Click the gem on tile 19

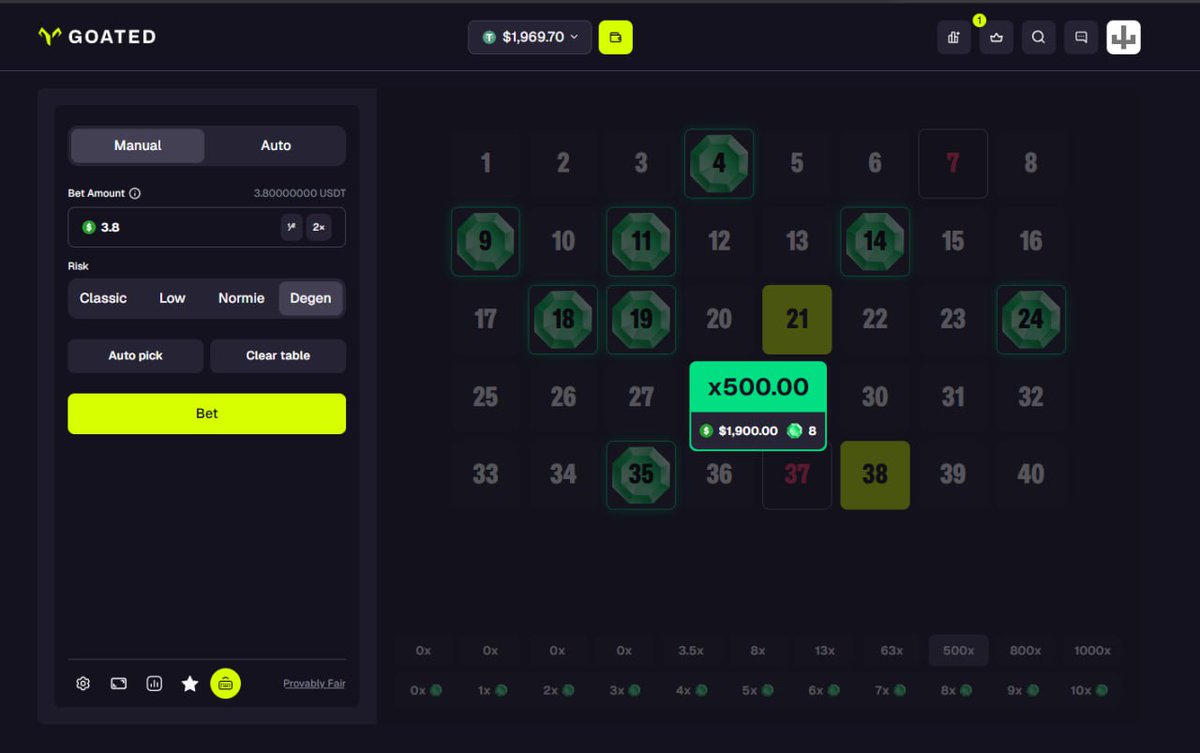coord(641,319)
